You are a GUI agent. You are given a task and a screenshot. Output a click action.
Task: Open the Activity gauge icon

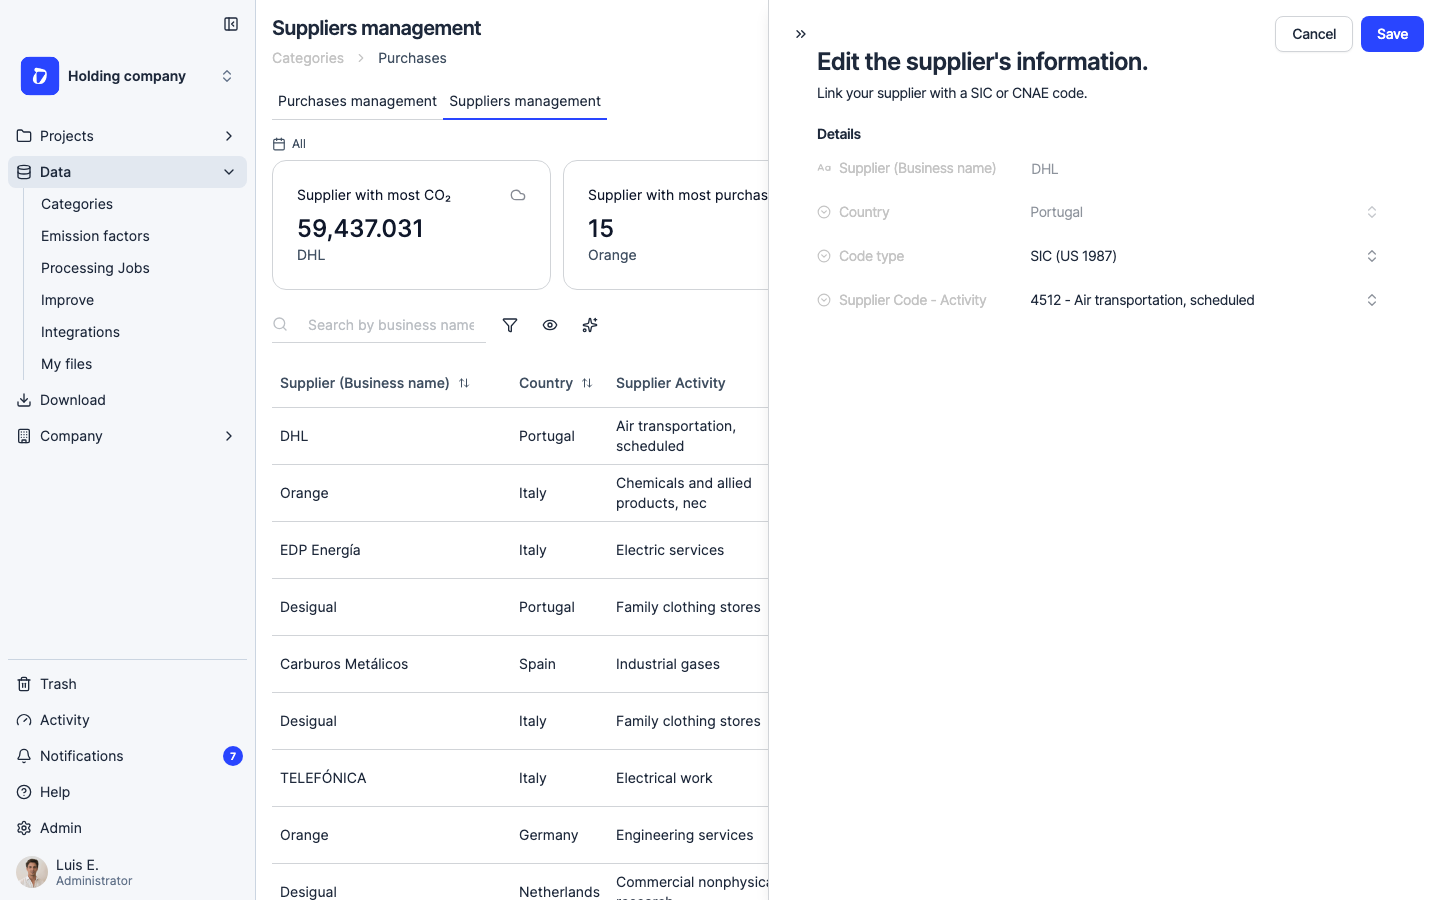pyautogui.click(x=24, y=720)
